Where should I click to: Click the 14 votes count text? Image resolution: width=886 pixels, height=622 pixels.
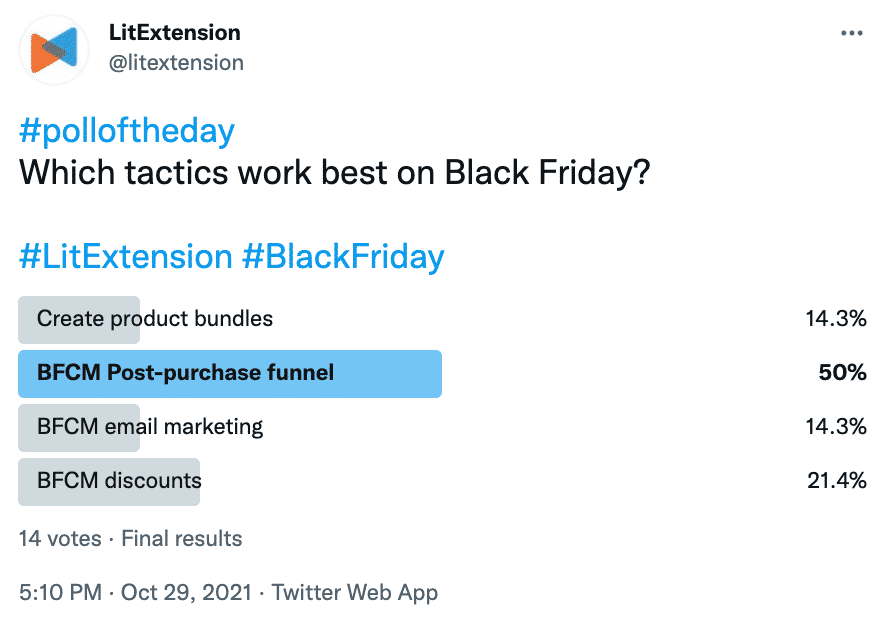click(x=60, y=538)
